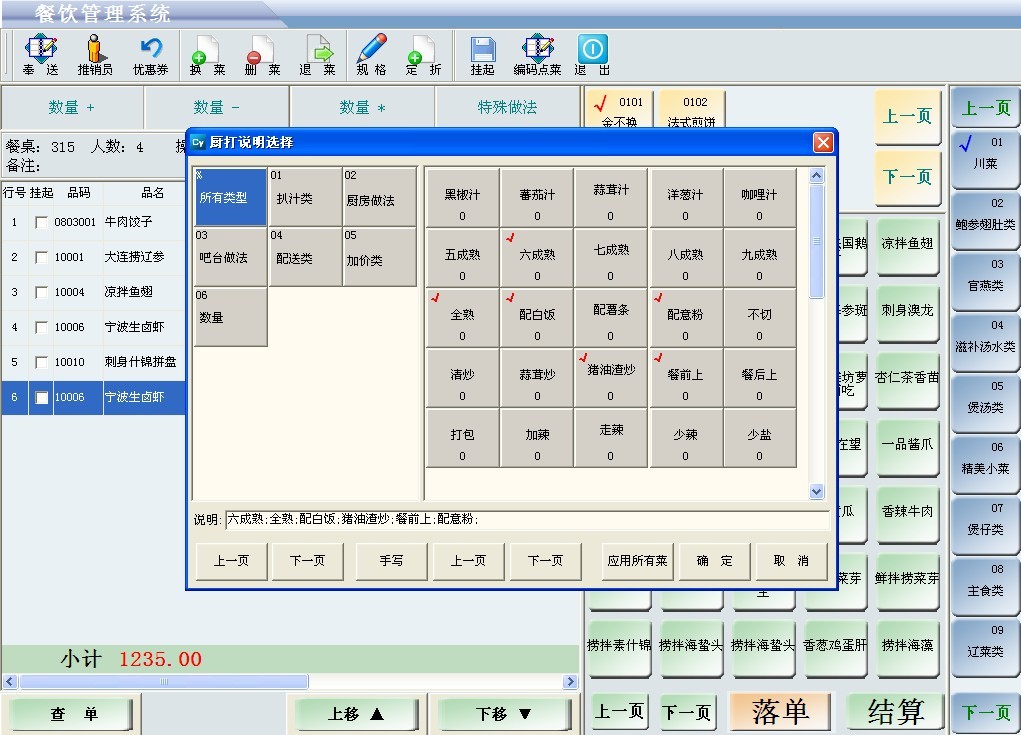Click the 落单 place order button

coord(780,712)
